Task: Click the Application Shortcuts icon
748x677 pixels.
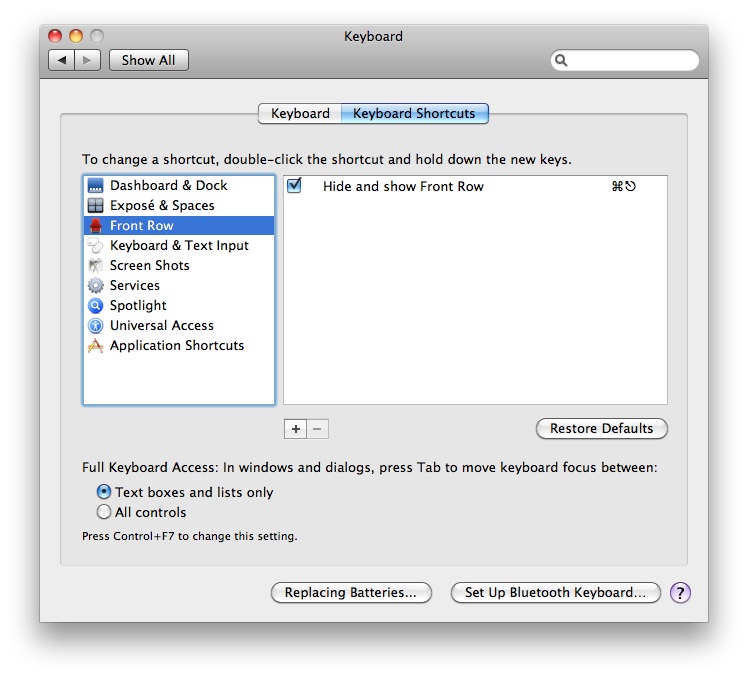Action: pyautogui.click(x=95, y=345)
